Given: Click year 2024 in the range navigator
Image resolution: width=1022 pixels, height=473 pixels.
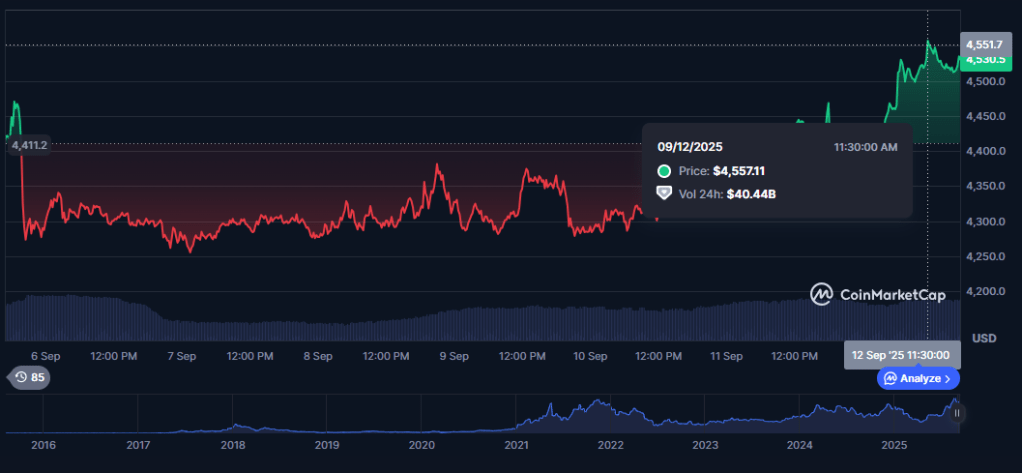Looking at the screenshot, I should coord(799,445).
